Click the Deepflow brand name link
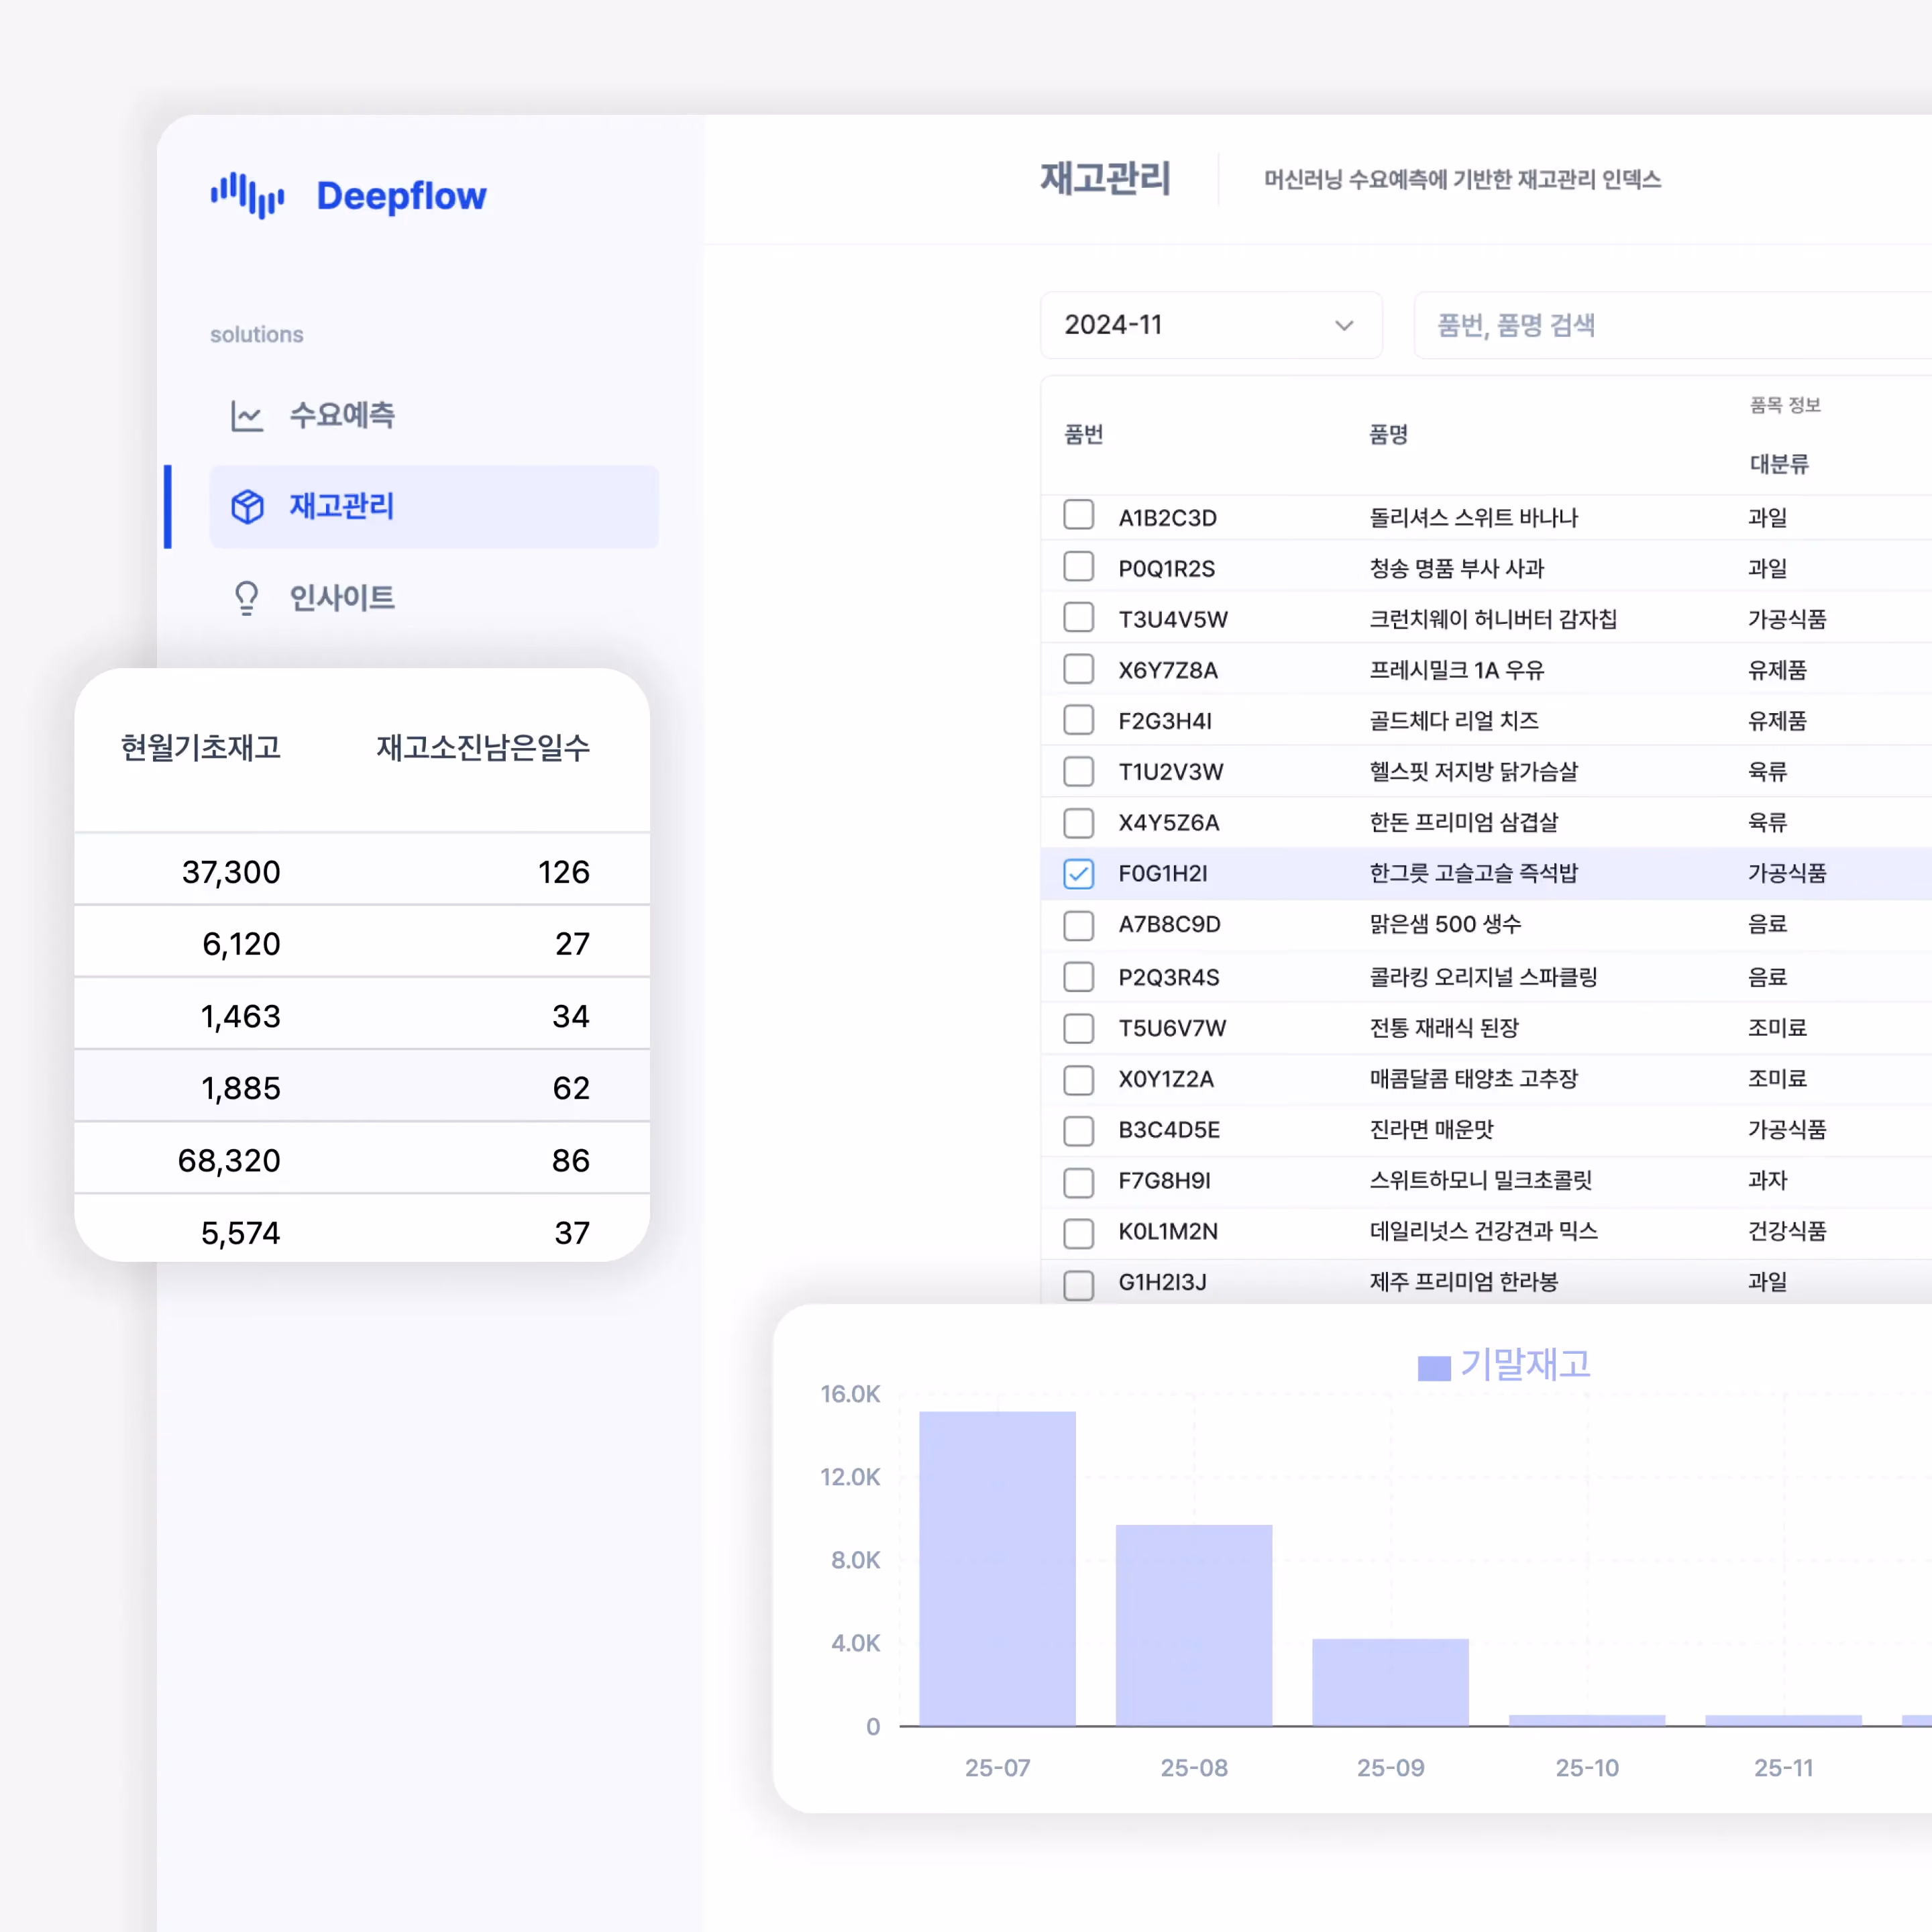The height and width of the screenshot is (1932, 1932). (x=402, y=196)
